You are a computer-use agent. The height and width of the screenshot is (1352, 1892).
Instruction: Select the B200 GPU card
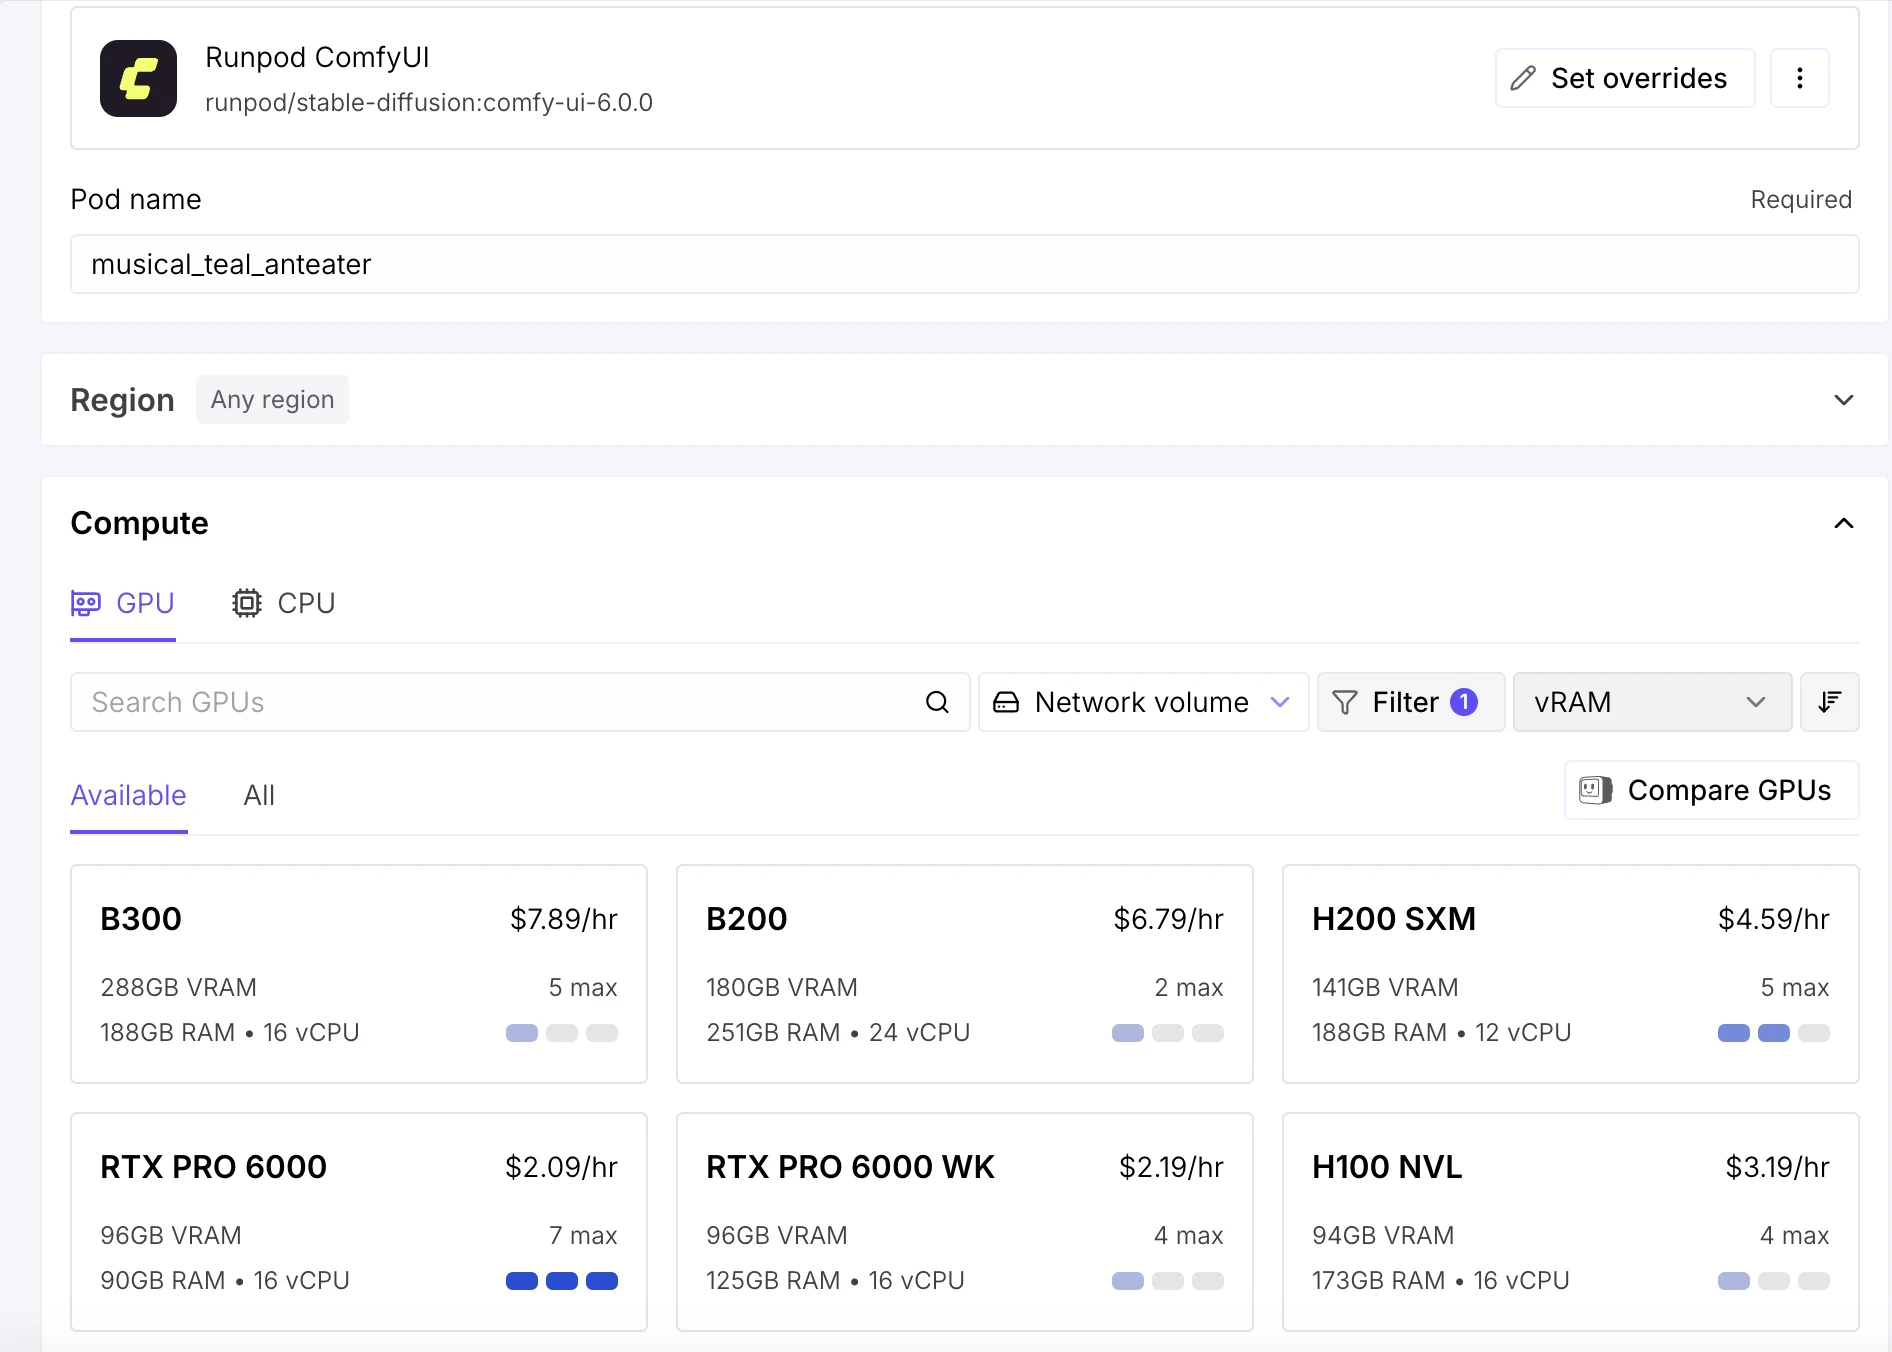(x=964, y=974)
